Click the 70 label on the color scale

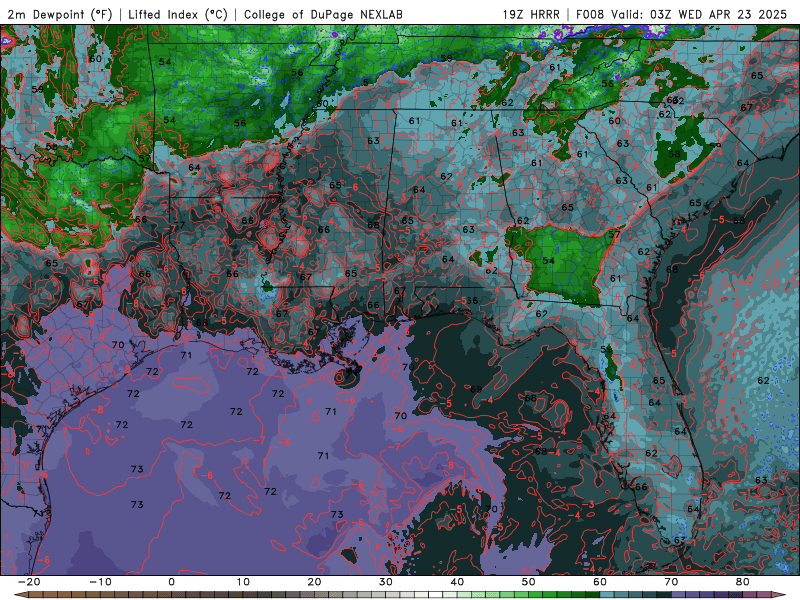pos(671,582)
